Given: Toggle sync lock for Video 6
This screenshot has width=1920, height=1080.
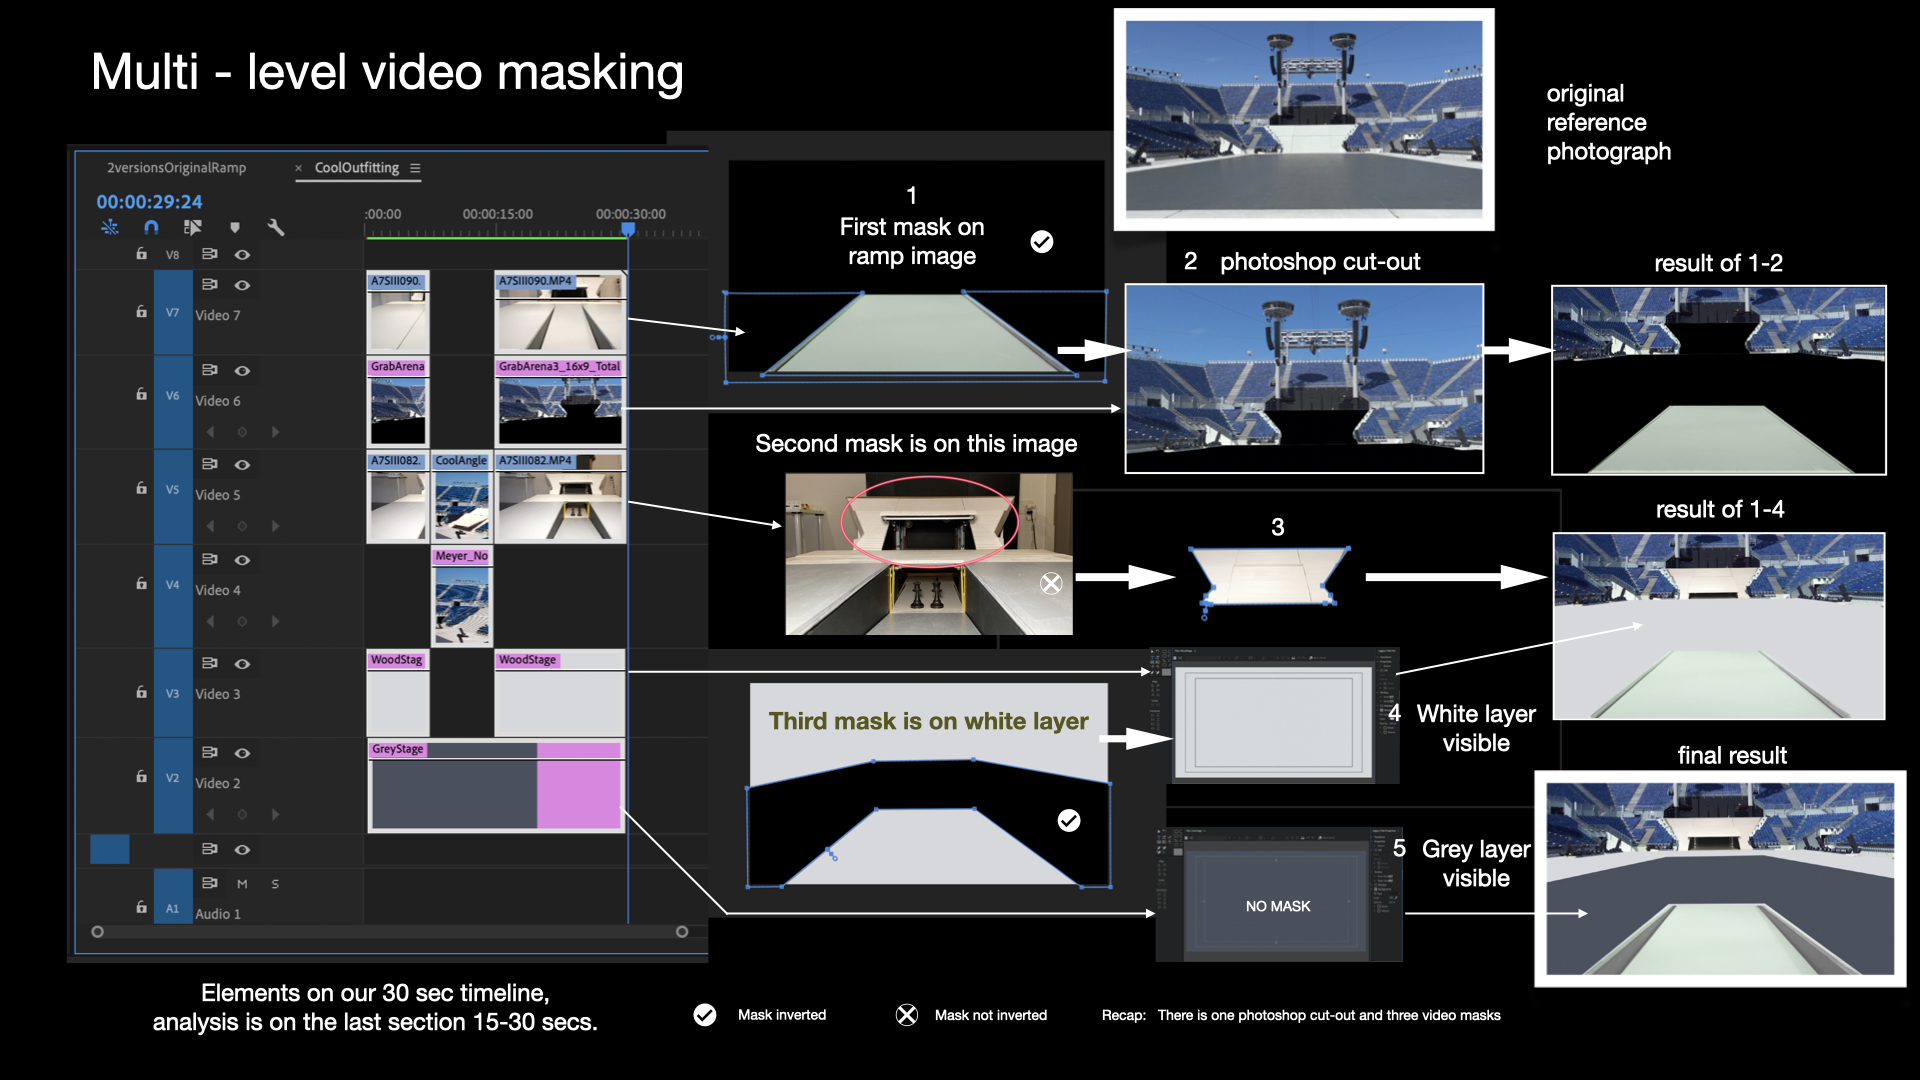Looking at the screenshot, I should pos(209,370).
